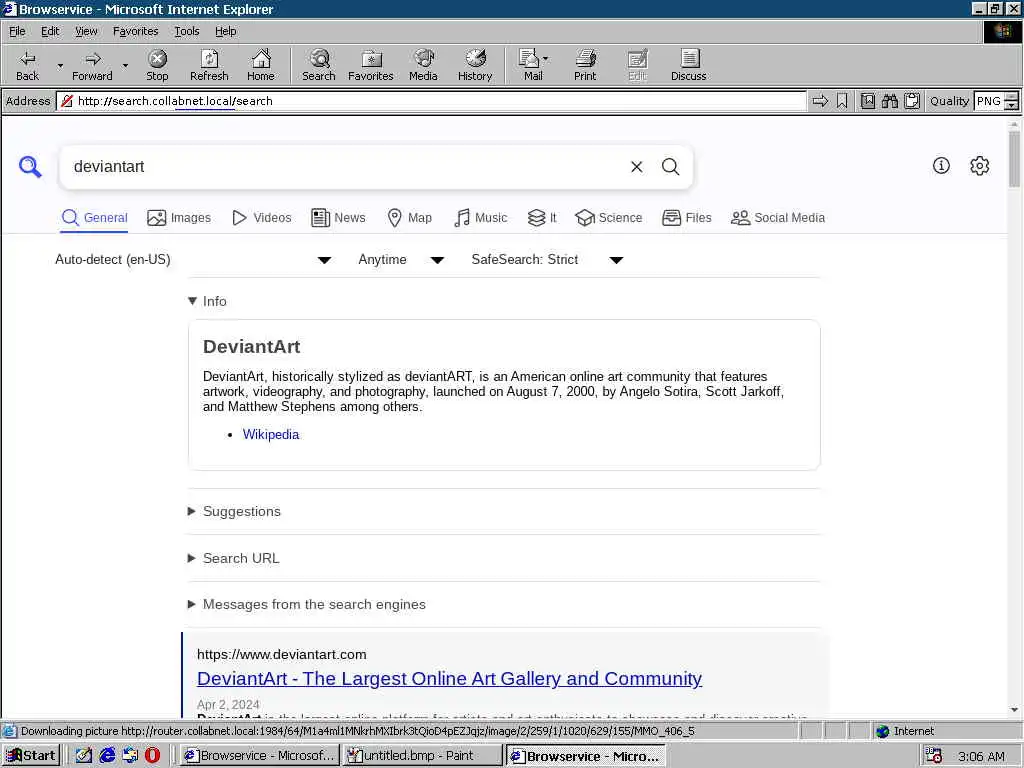Viewport: 1024px width, 768px height.
Task: Switch to the Social Media tab
Action: (778, 218)
